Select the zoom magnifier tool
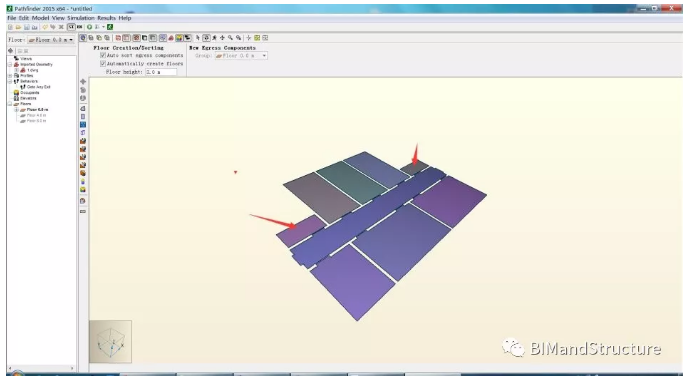Screen dimensions: 690x379 (x=230, y=38)
